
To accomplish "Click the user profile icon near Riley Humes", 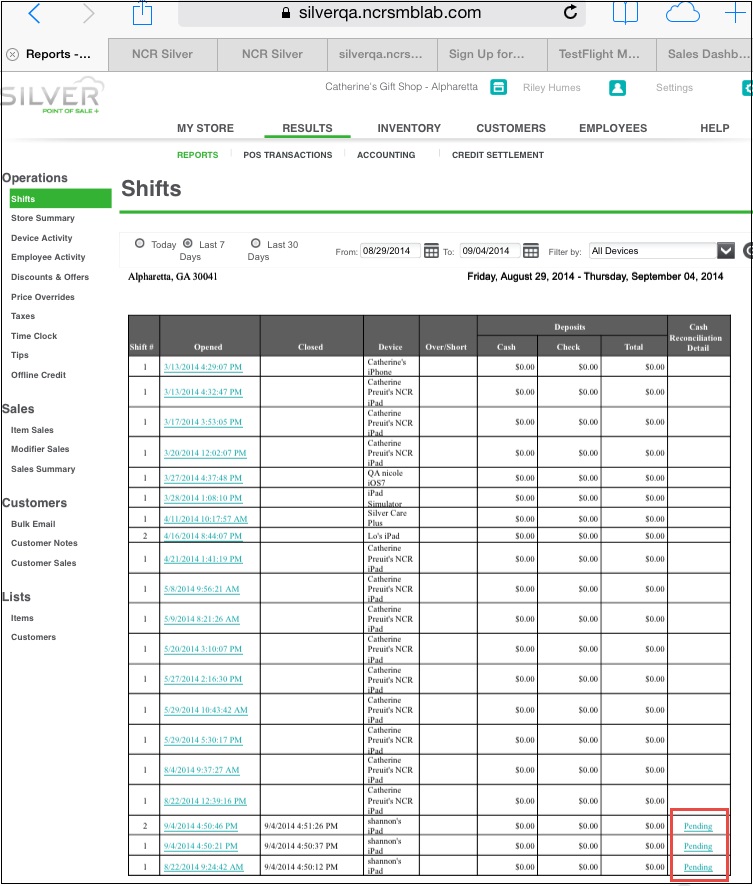I will 617,87.
